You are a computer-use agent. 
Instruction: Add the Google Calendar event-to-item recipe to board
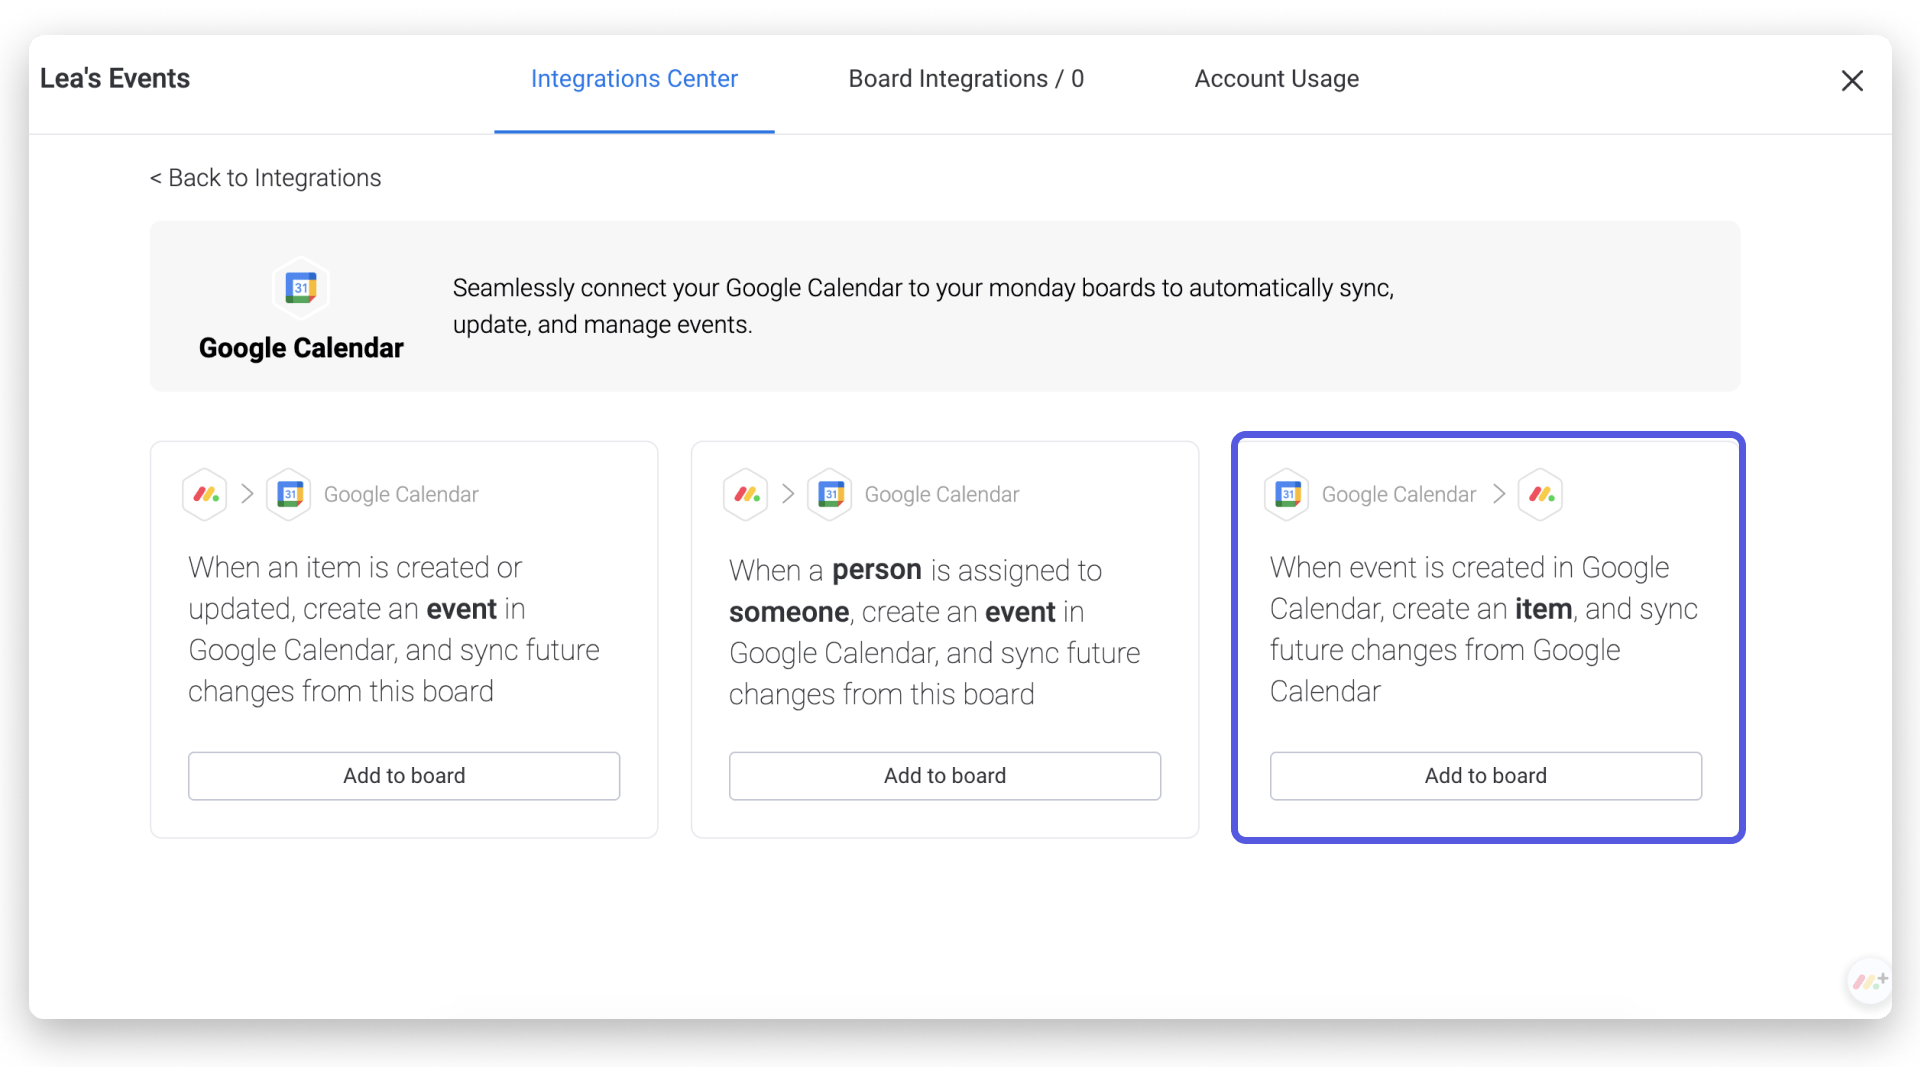(1486, 776)
